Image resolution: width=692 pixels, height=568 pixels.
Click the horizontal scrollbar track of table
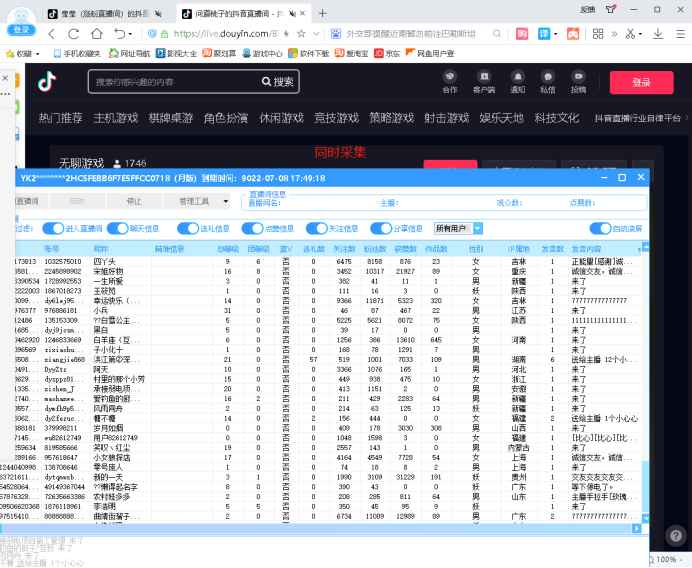316,528
